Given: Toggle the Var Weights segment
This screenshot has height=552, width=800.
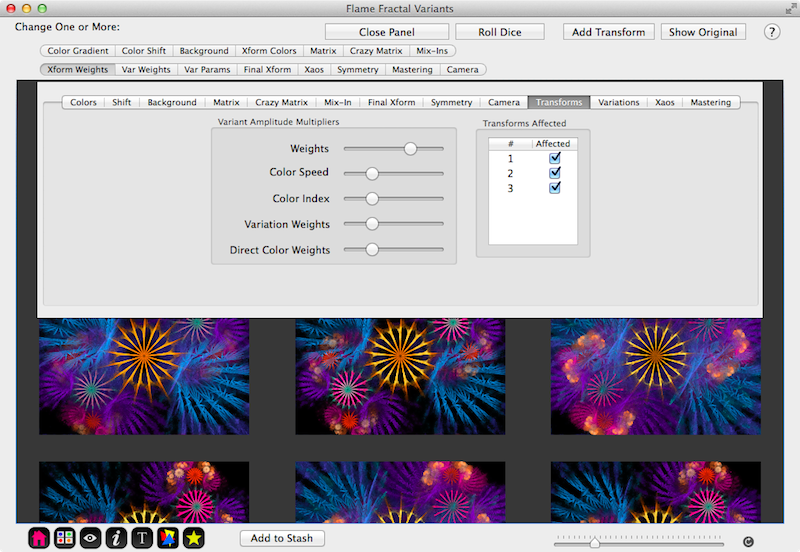Looking at the screenshot, I should tap(146, 69).
